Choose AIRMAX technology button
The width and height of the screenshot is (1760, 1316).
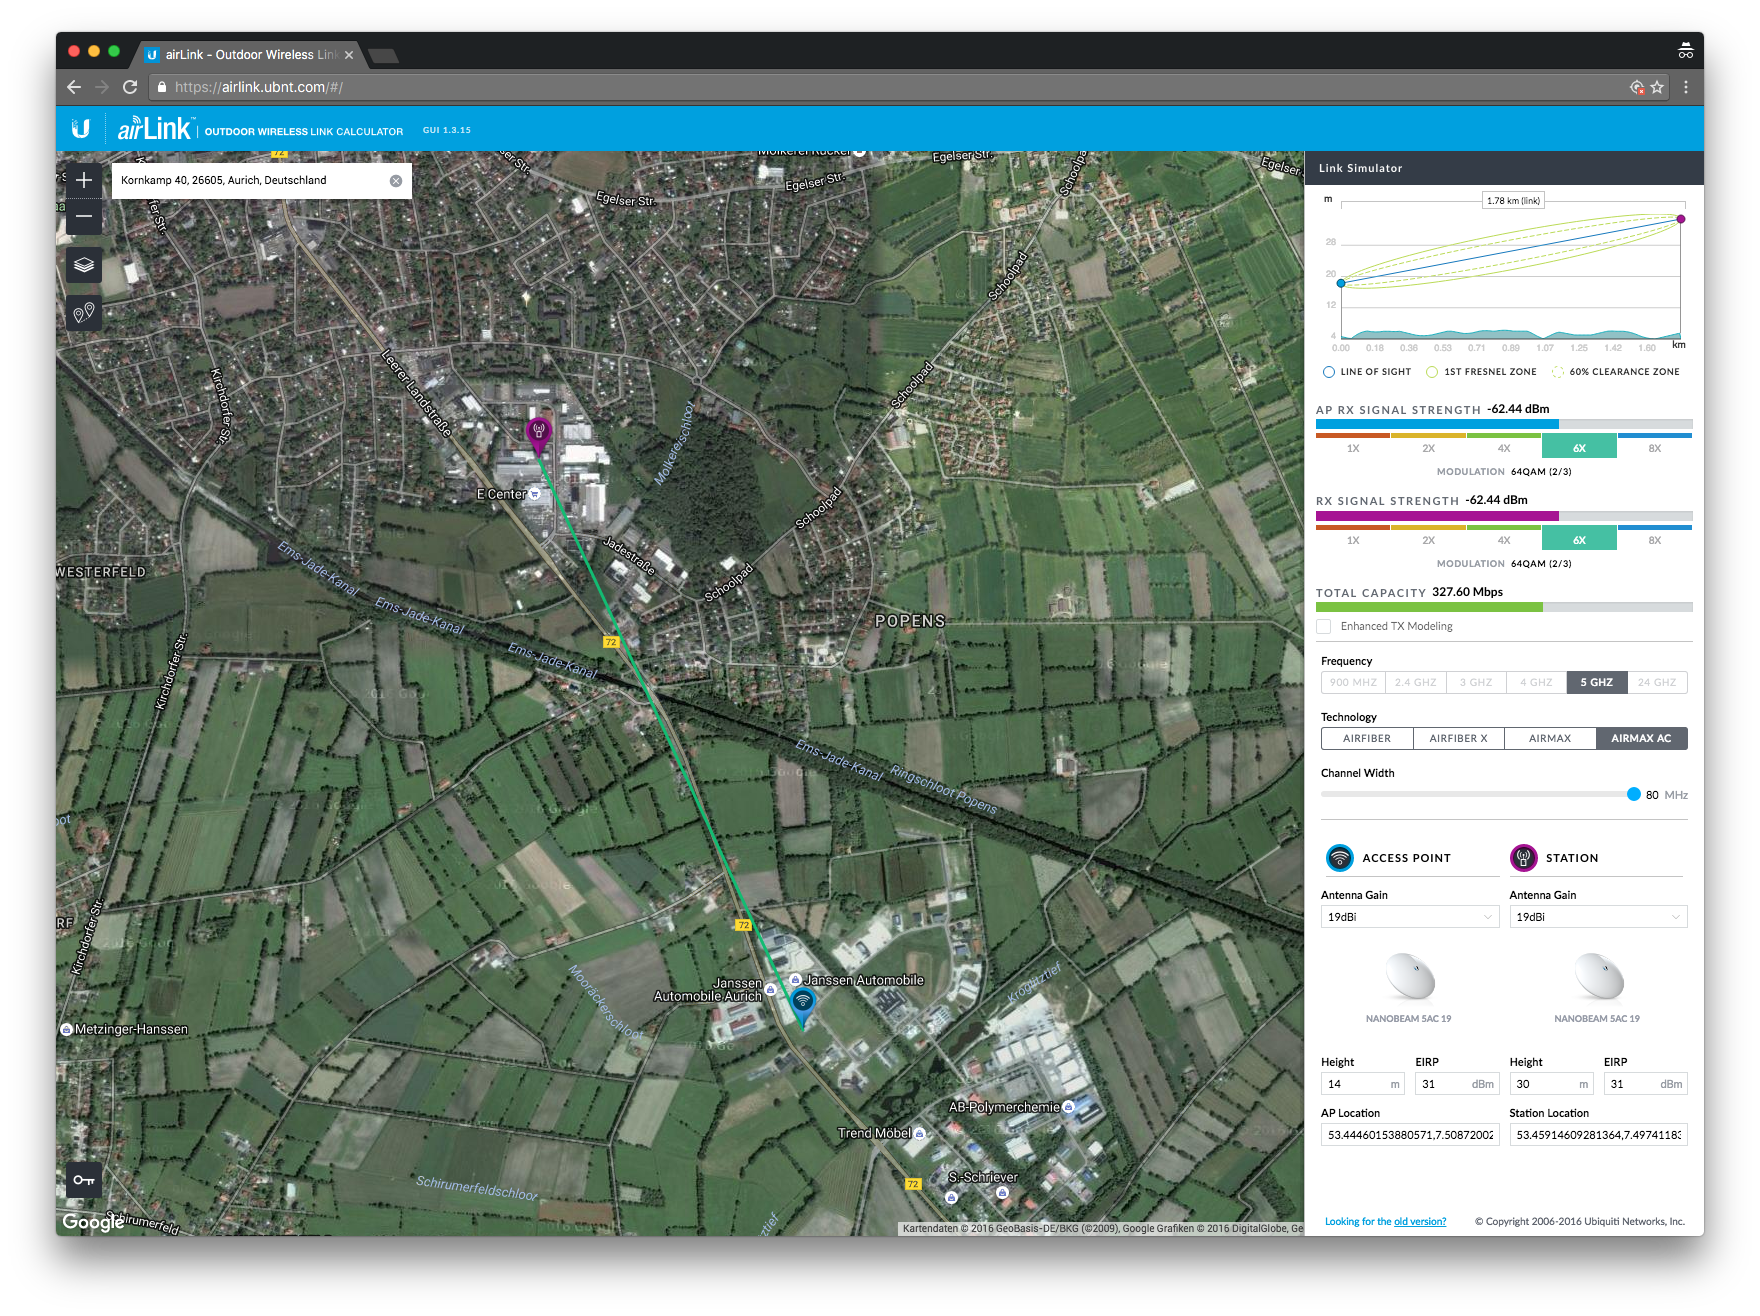pos(1549,738)
